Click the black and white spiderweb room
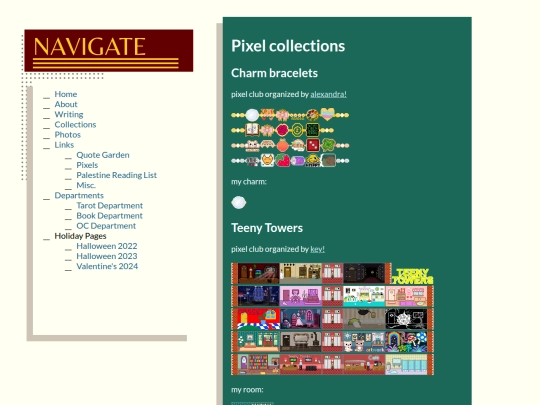 coord(406,319)
